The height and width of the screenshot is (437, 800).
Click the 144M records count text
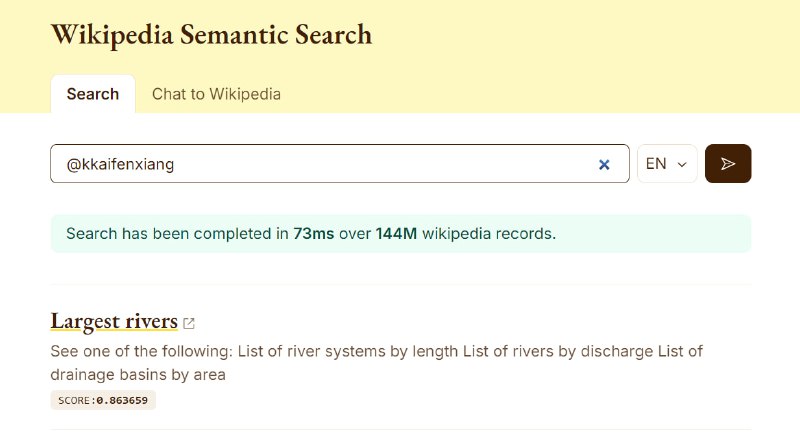point(396,234)
